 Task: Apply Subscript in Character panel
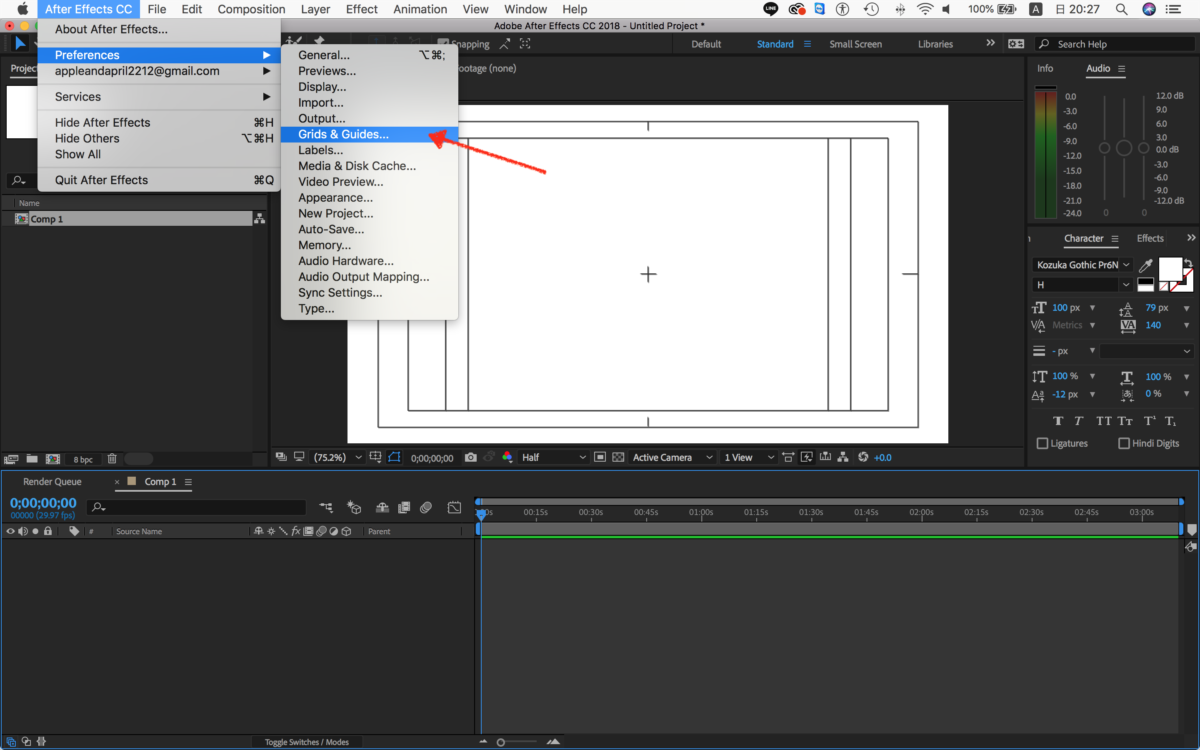tap(1171, 421)
